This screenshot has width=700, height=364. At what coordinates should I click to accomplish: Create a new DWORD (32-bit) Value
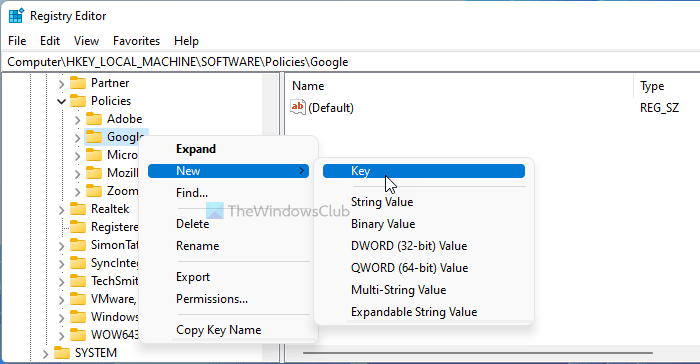(x=424, y=246)
